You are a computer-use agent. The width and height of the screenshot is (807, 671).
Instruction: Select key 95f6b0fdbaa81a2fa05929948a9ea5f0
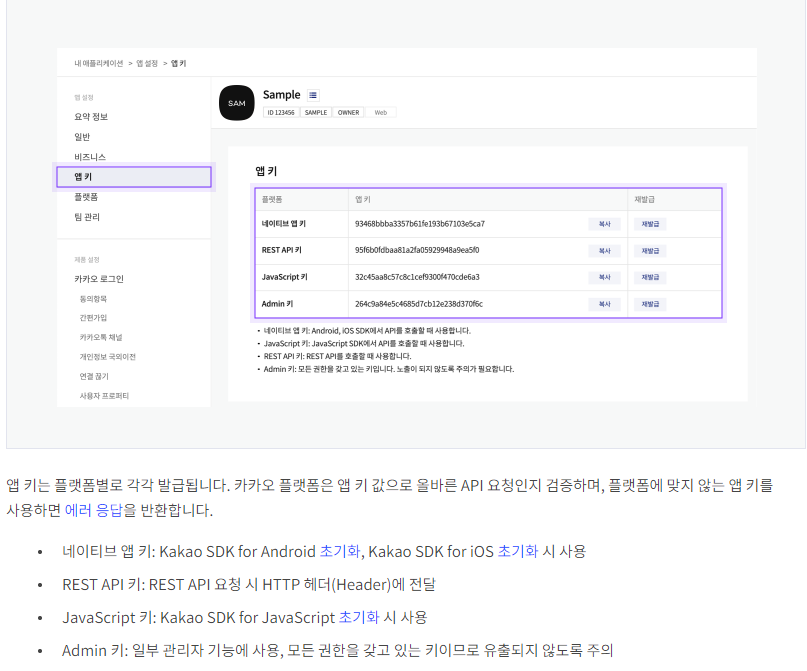point(417,250)
